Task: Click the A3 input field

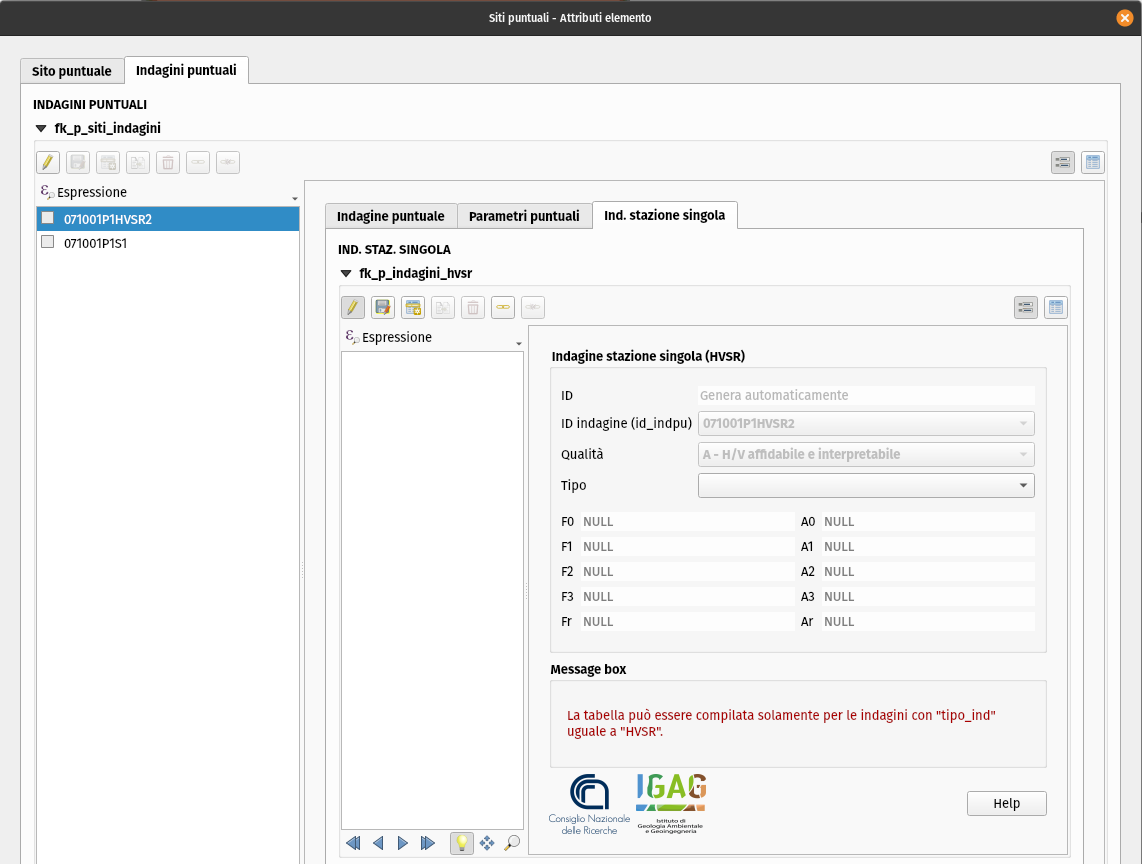Action: (x=928, y=597)
